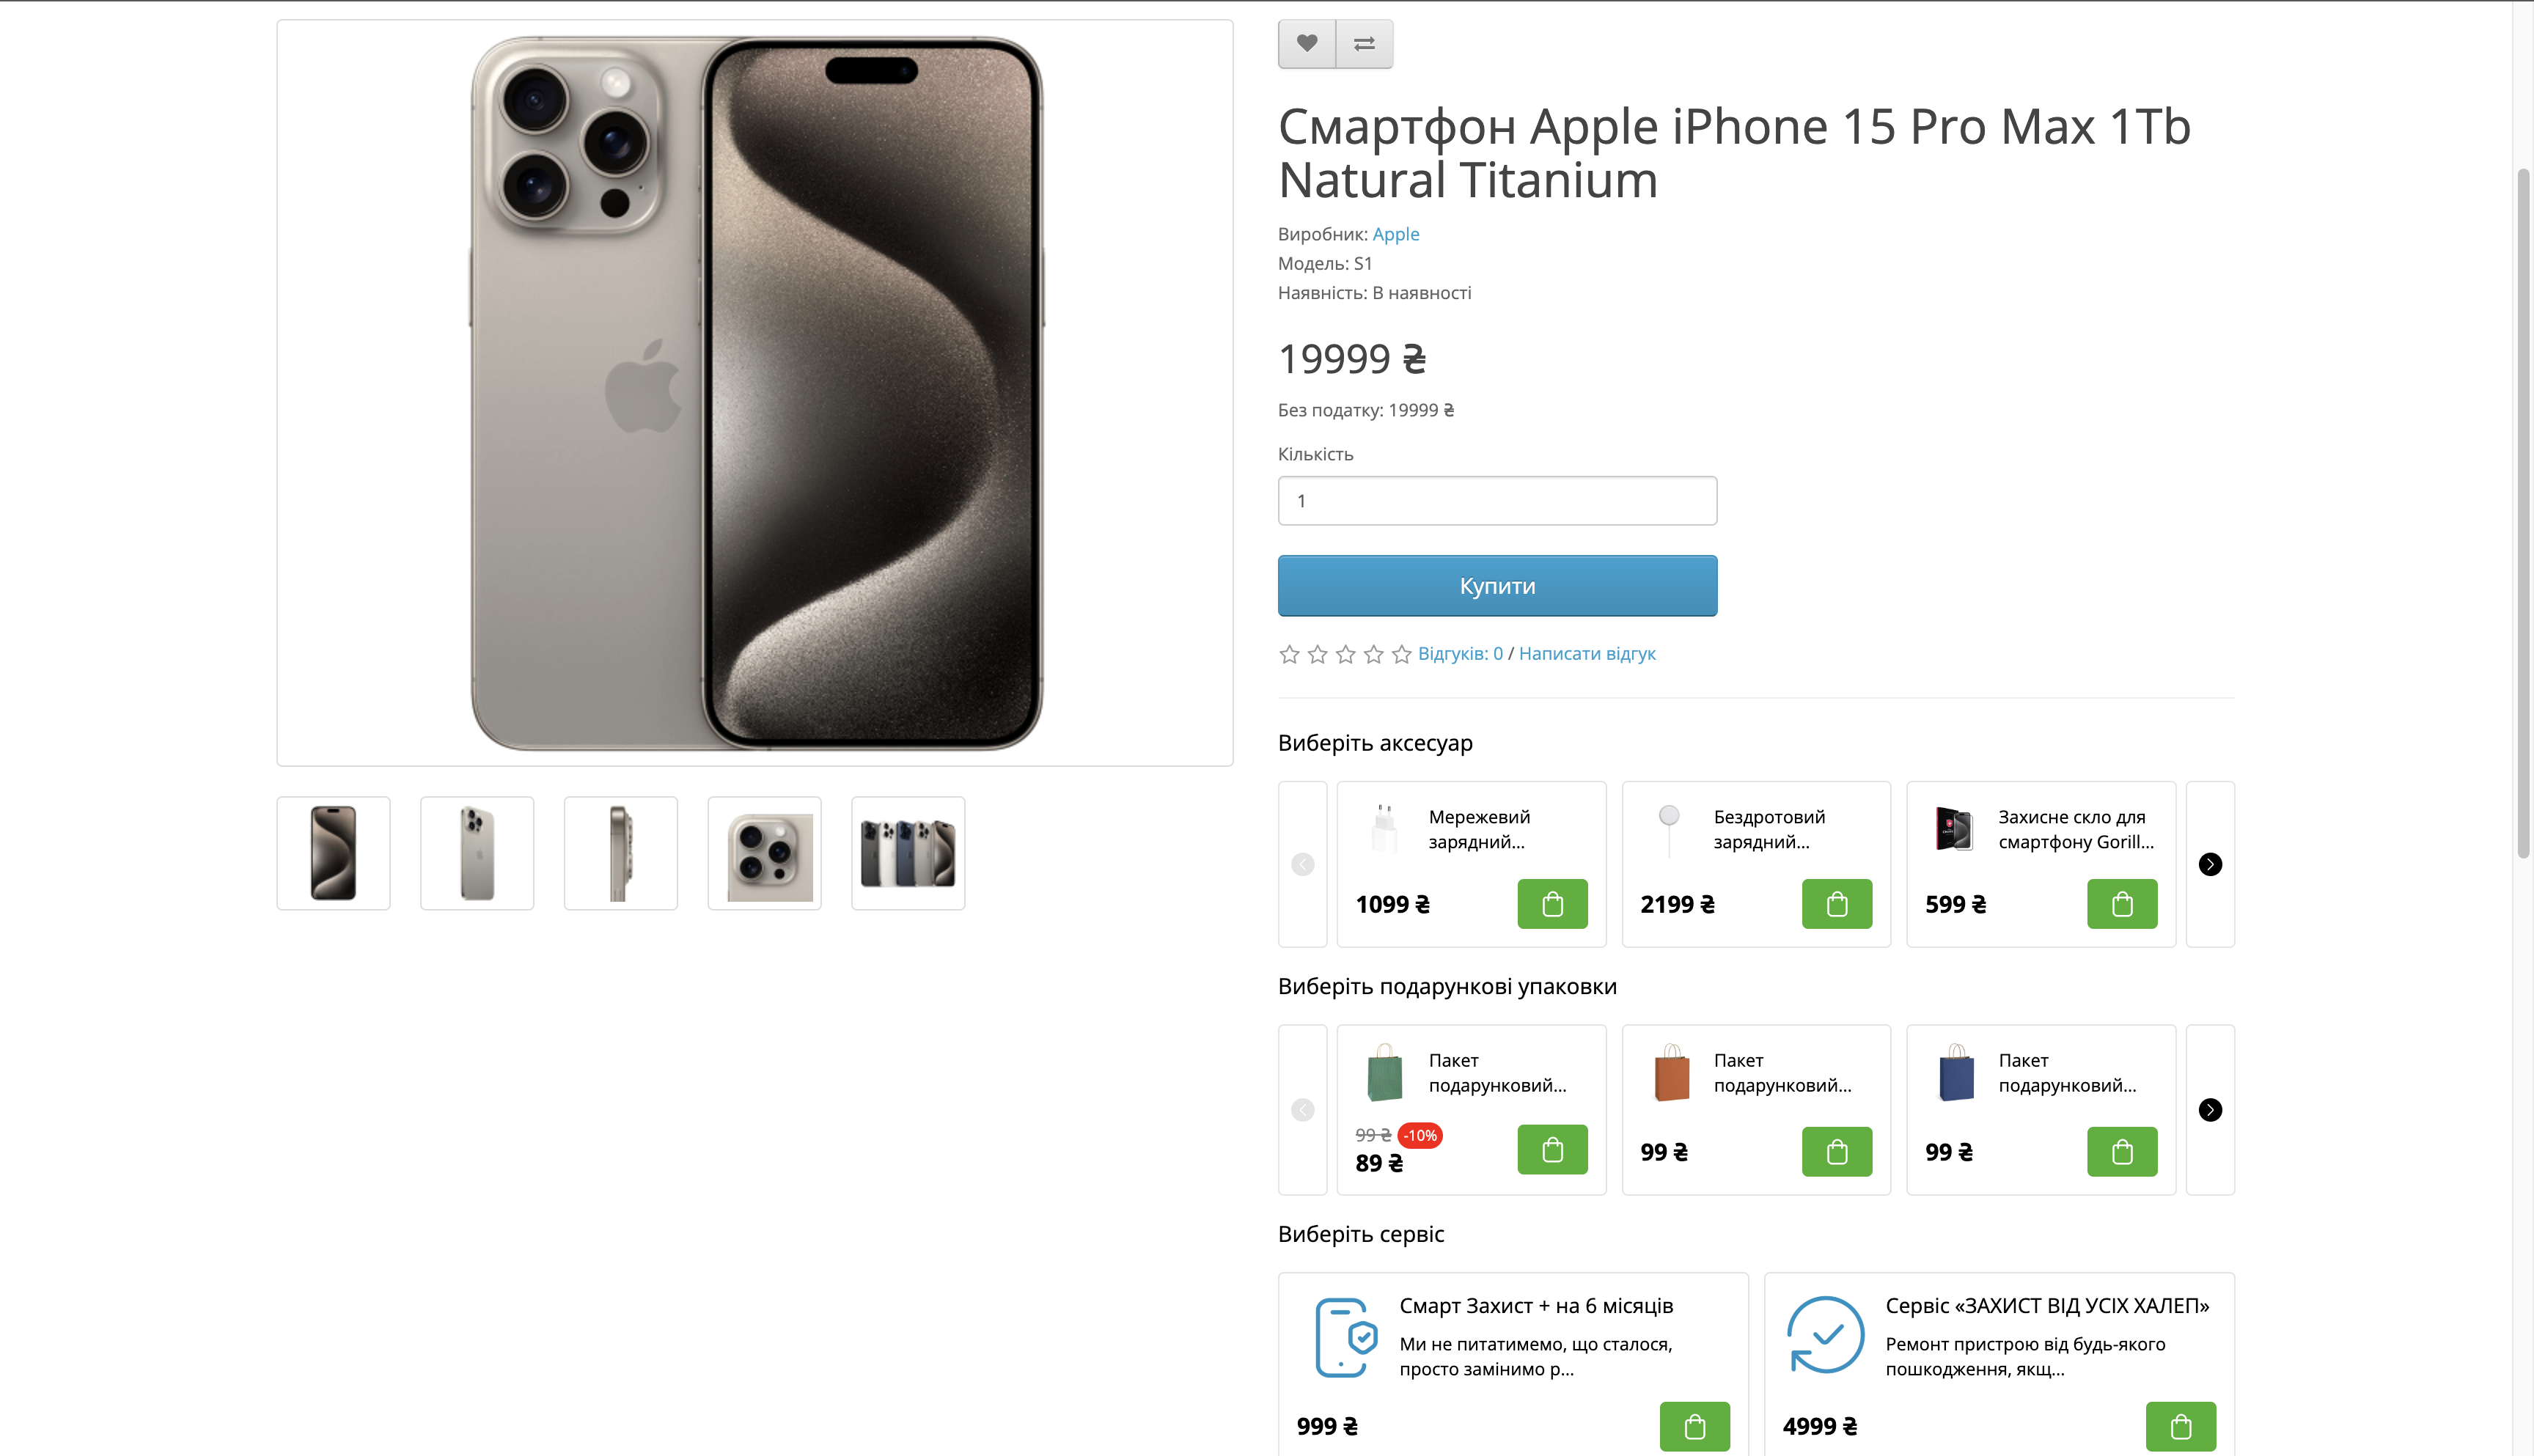The width and height of the screenshot is (2534, 1456).
Task: Open Написати відгук link
Action: tap(1587, 654)
